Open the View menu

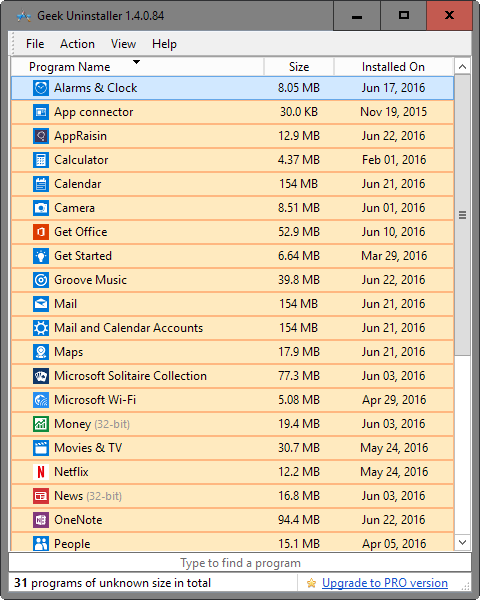123,44
